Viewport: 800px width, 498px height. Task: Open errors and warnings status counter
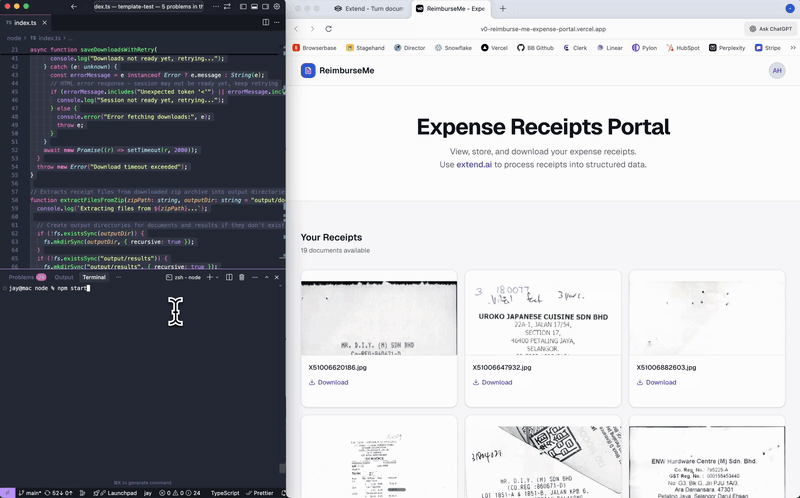click(x=180, y=493)
